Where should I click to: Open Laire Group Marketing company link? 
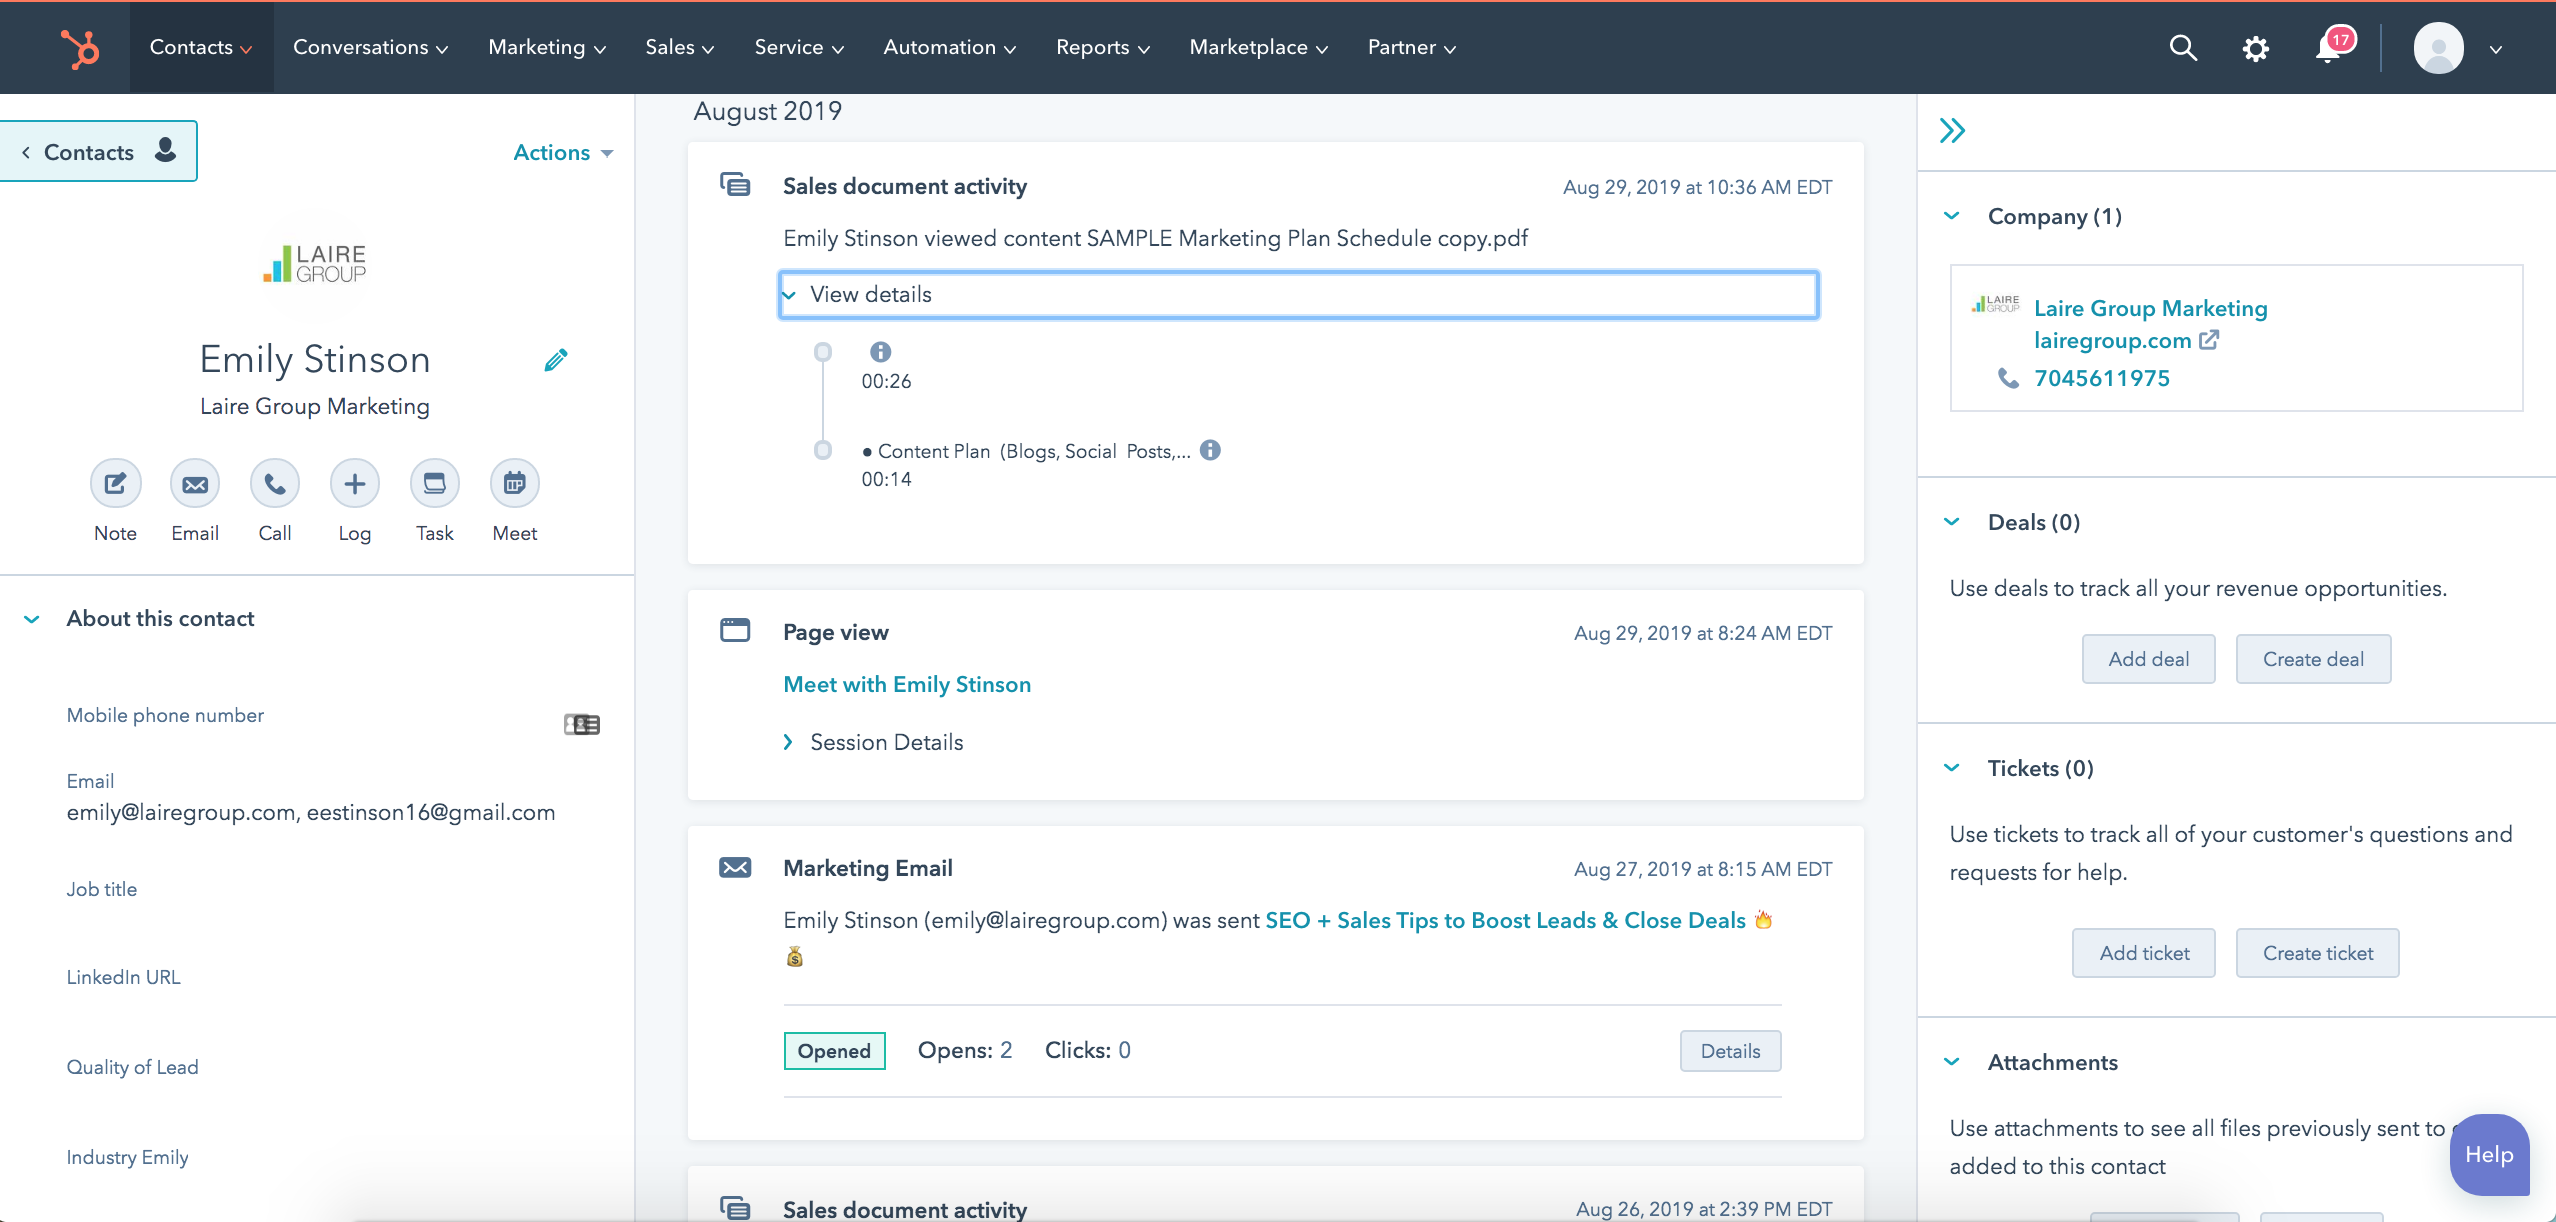pos(2150,308)
